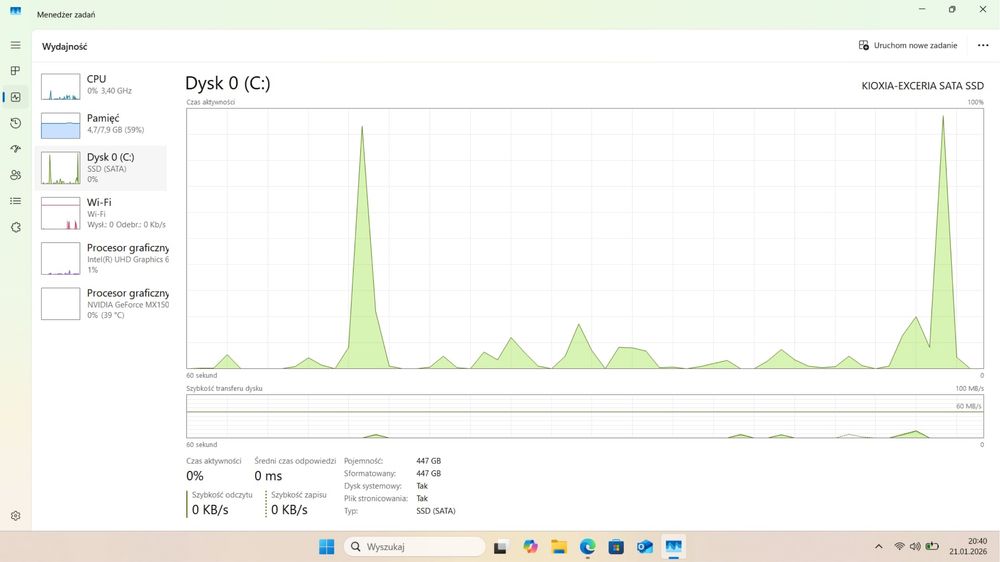Viewport: 1000px width, 562px height.
Task: Open Copilot from the taskbar
Action: [x=530, y=547]
